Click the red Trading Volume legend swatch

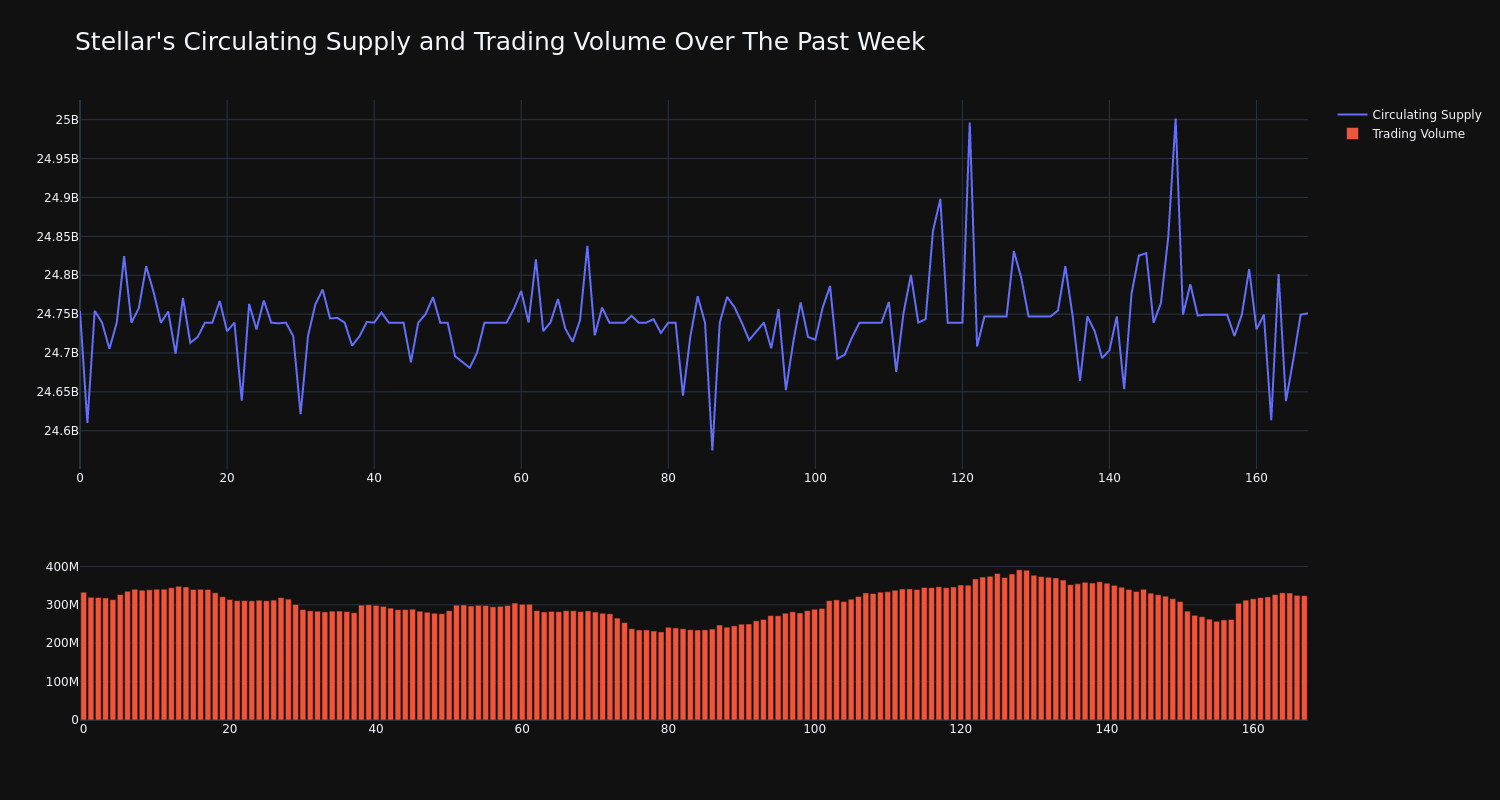click(x=1352, y=134)
